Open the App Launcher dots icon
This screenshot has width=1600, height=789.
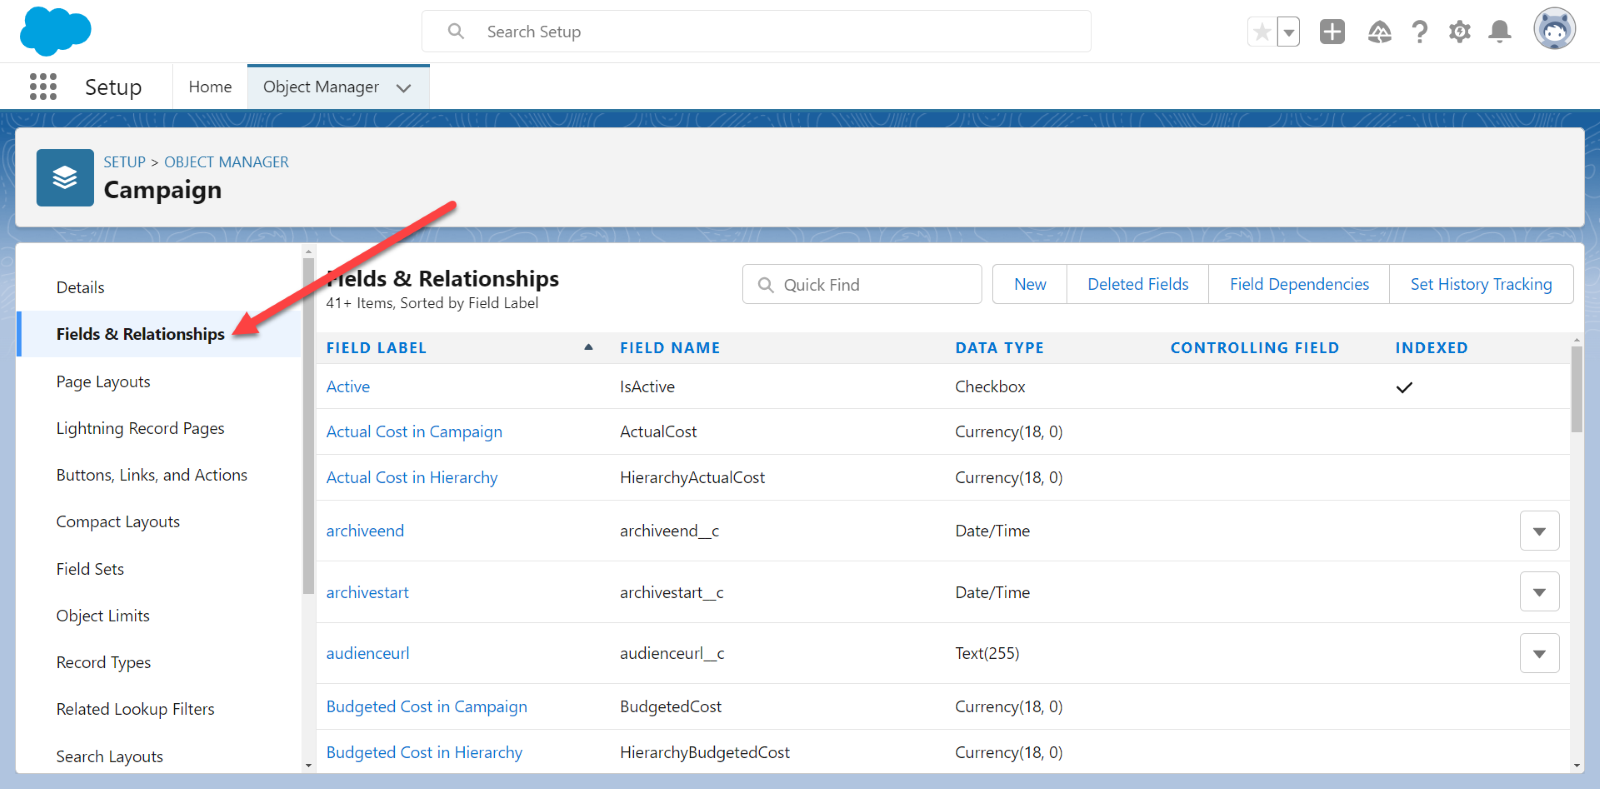click(43, 87)
